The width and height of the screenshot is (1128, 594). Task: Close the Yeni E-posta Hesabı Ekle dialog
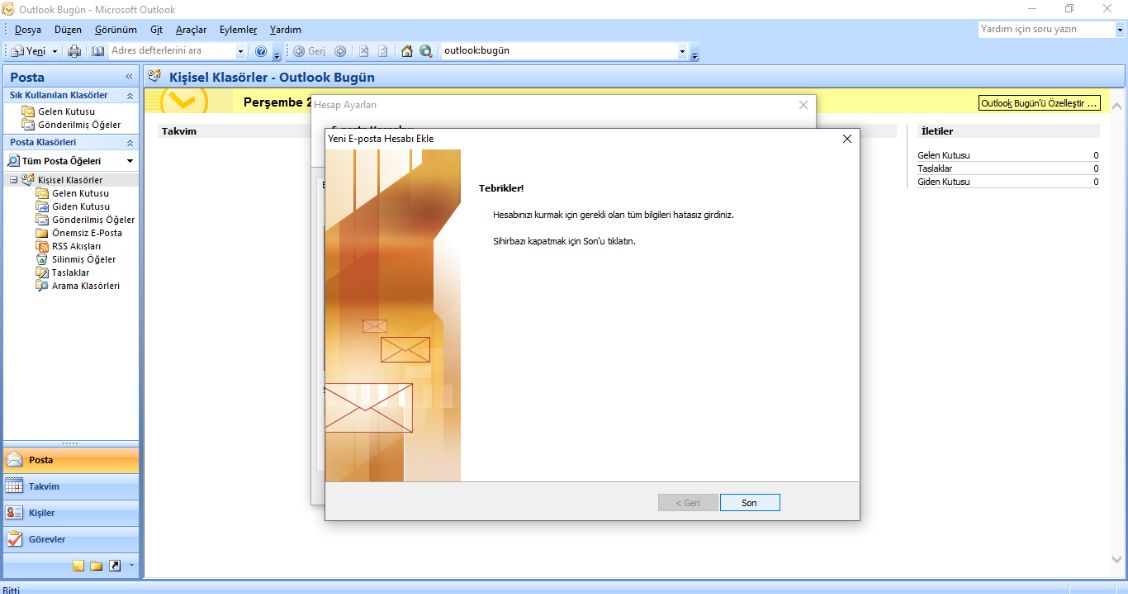click(847, 139)
